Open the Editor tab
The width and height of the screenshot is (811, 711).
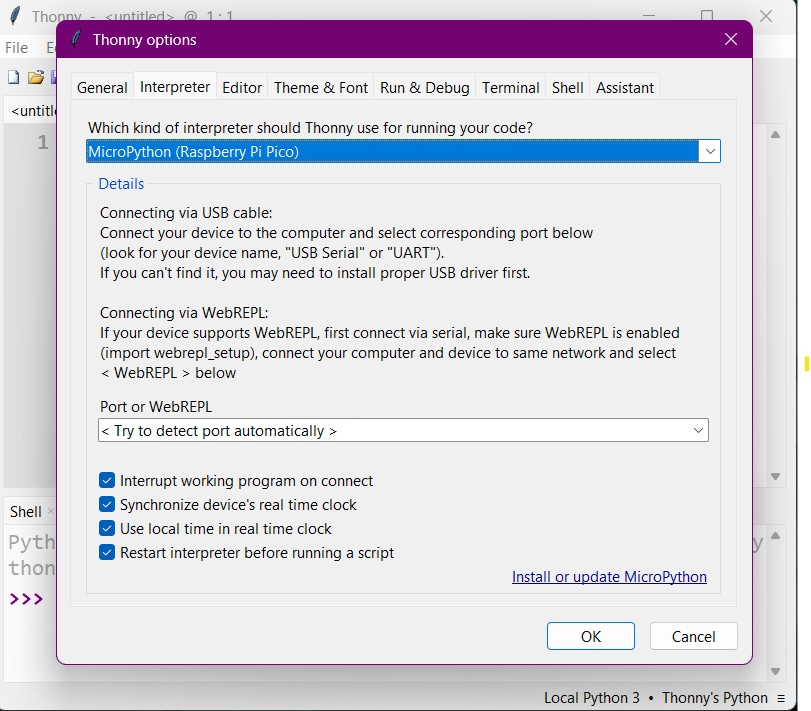pos(242,87)
